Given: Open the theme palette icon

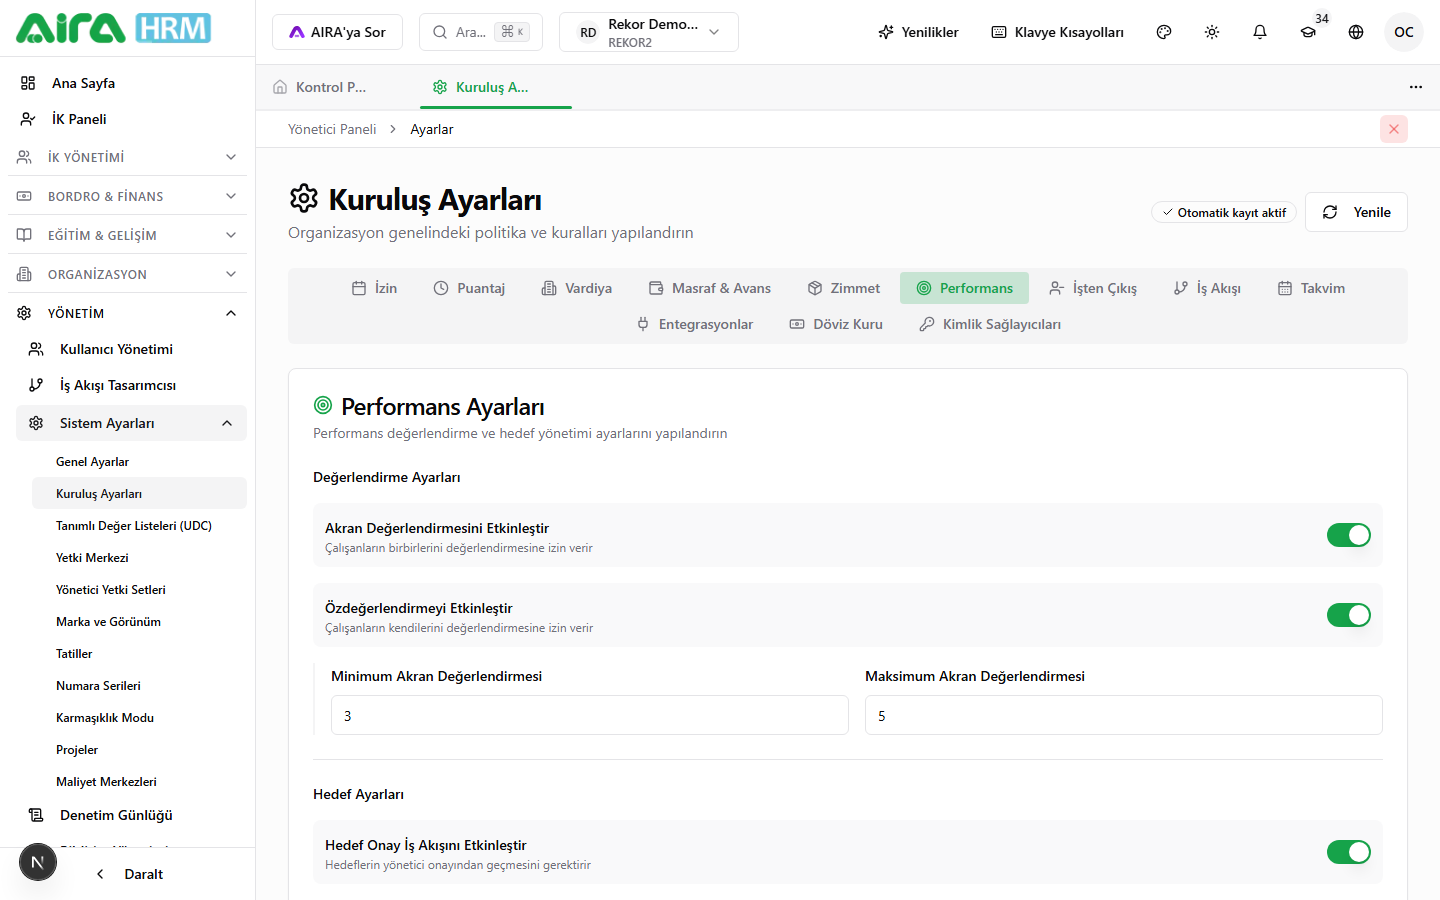Looking at the screenshot, I should [1164, 32].
